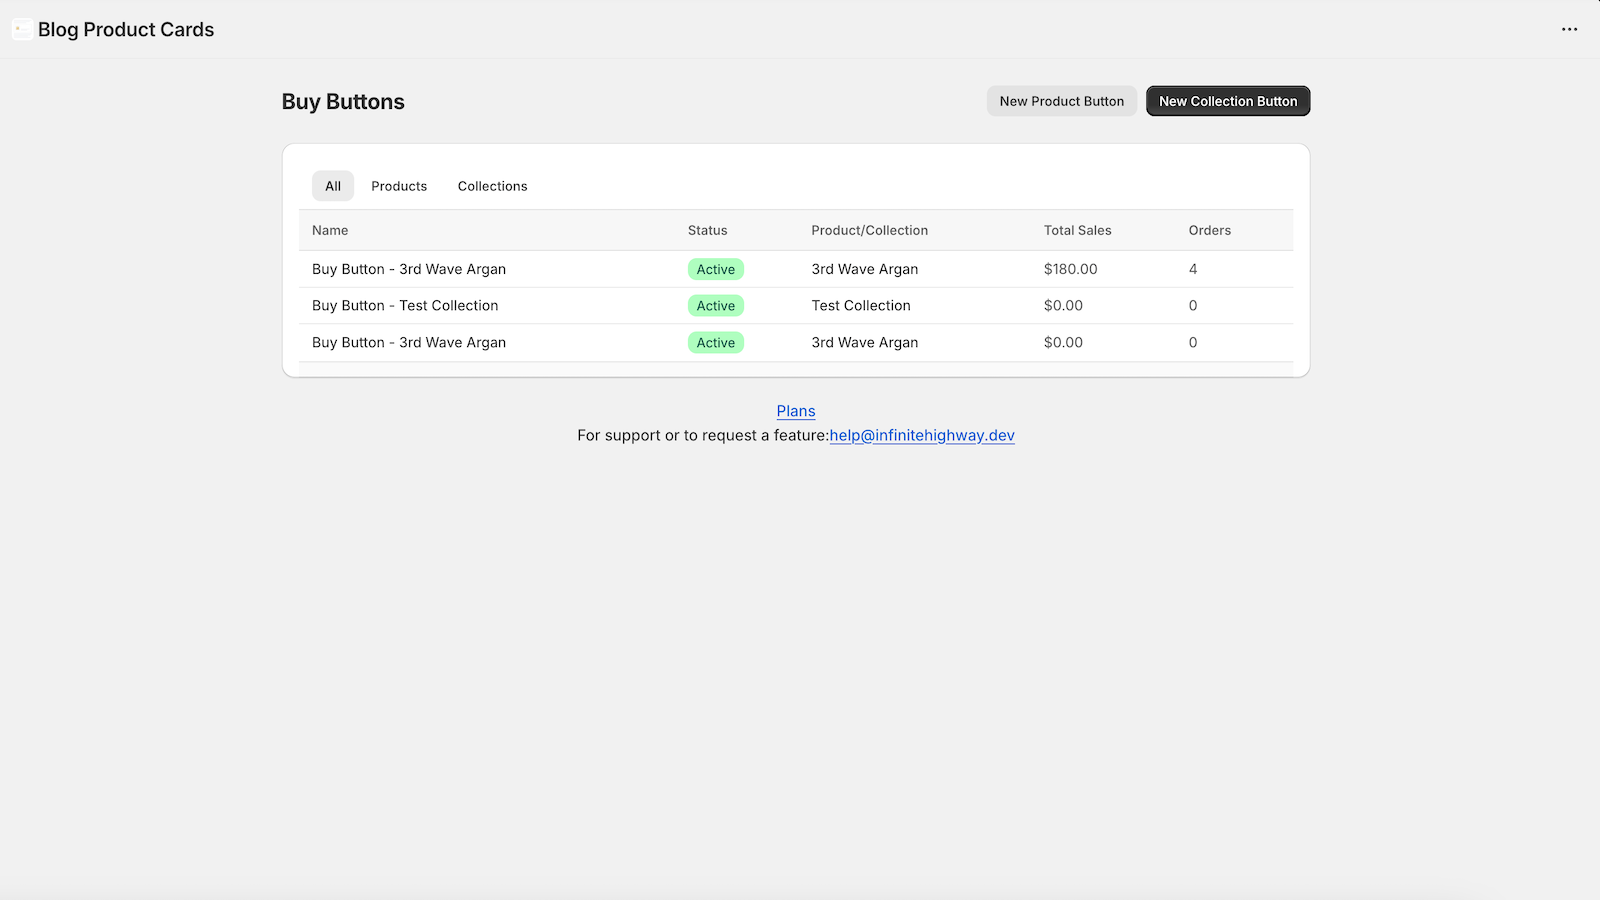This screenshot has height=900, width=1600.
Task: Switch to the Products tab
Action: coord(399,186)
